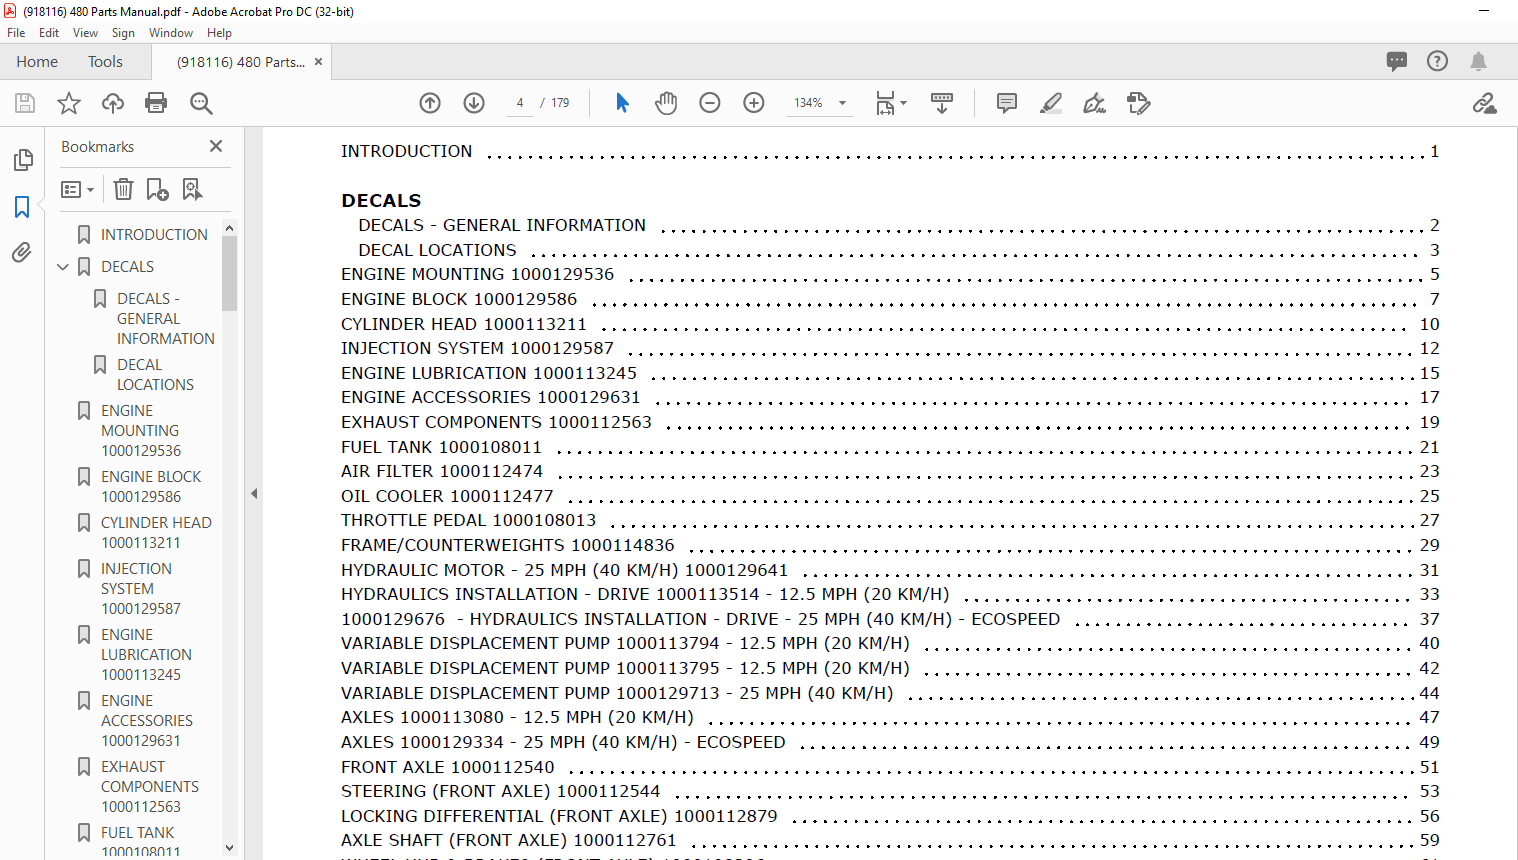Image resolution: width=1518 pixels, height=860 pixels.
Task: Click the page number input field
Action: tap(520, 103)
